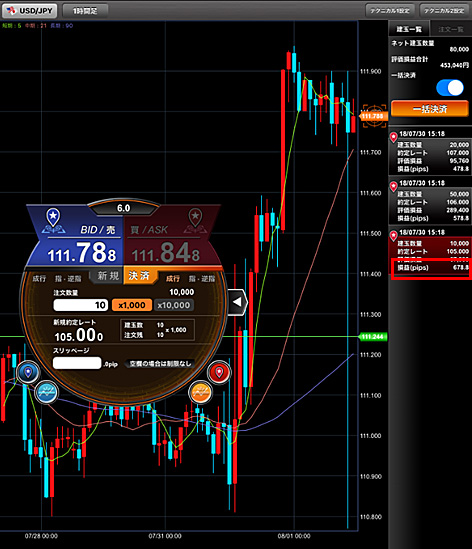Viewport: 472px width, 549px height.
Task: Toggle the 一括決済 switch
Action: tap(450, 88)
